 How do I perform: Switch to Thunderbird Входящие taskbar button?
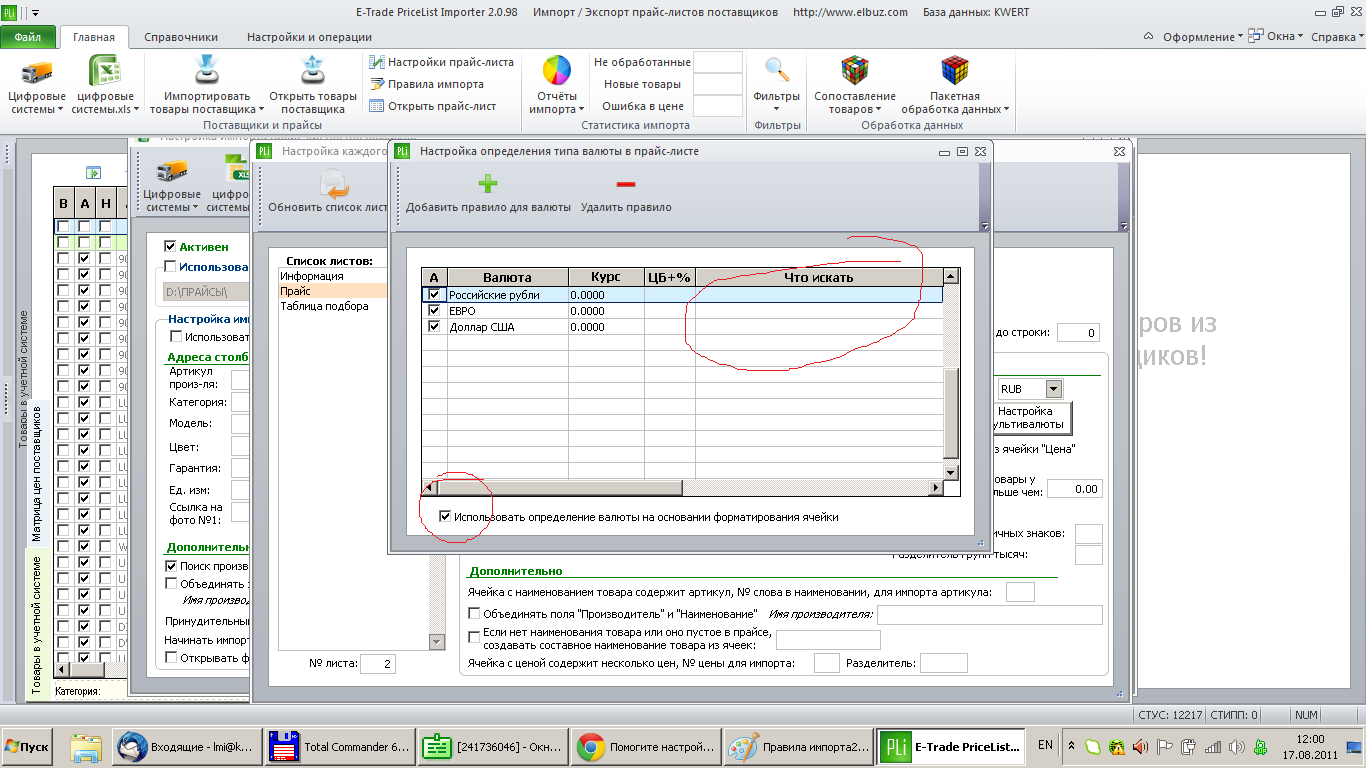pyautogui.click(x=189, y=747)
